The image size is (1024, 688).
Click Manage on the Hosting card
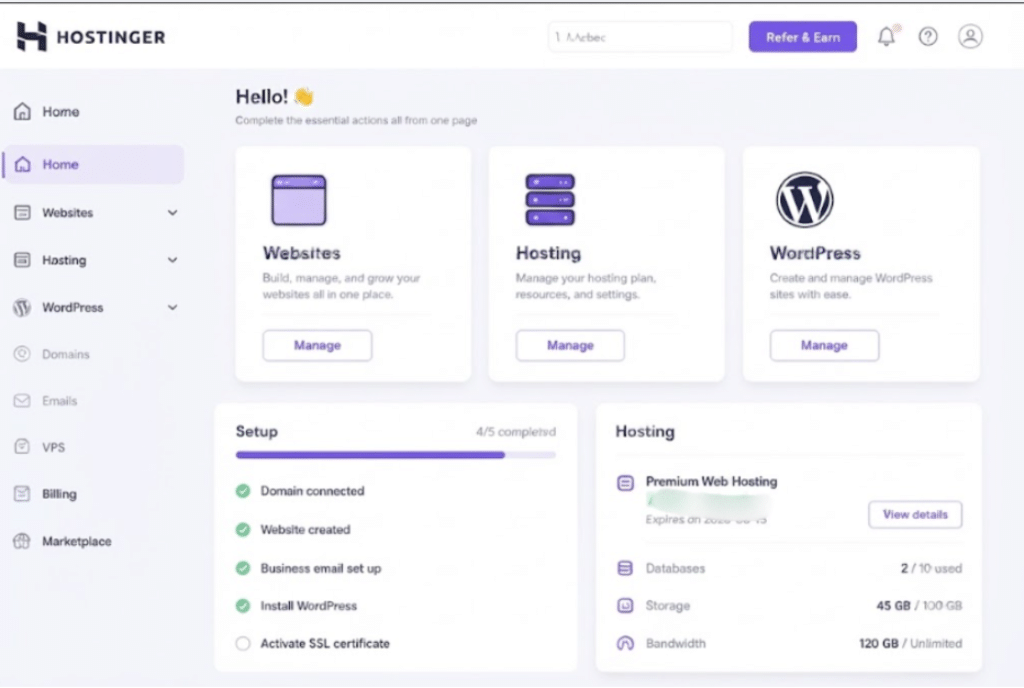570,345
